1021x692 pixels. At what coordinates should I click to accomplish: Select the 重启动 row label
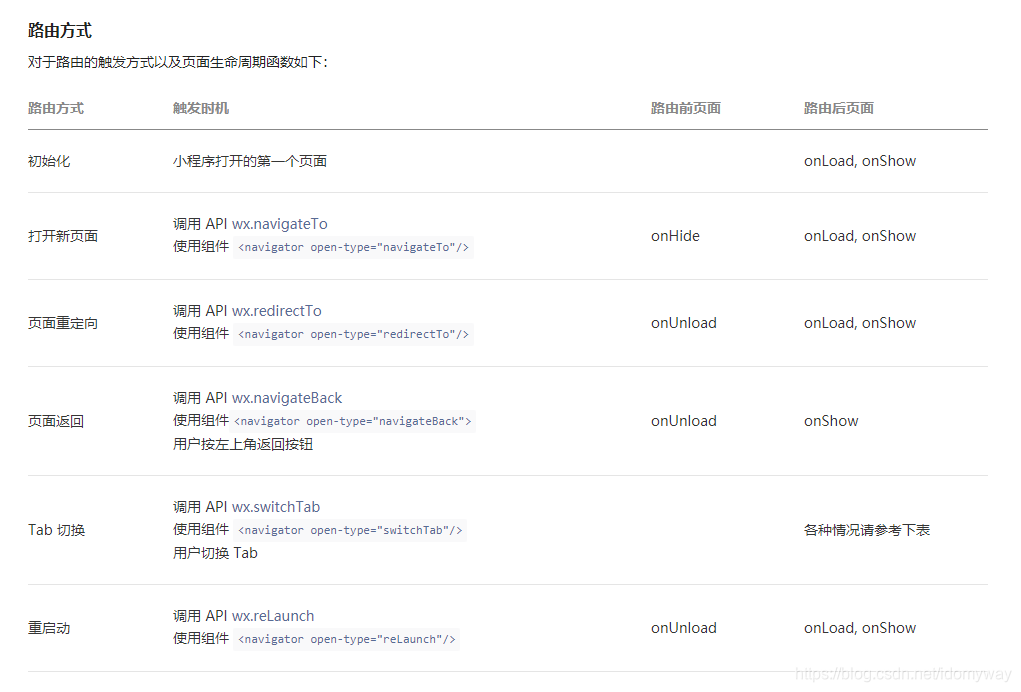point(49,628)
